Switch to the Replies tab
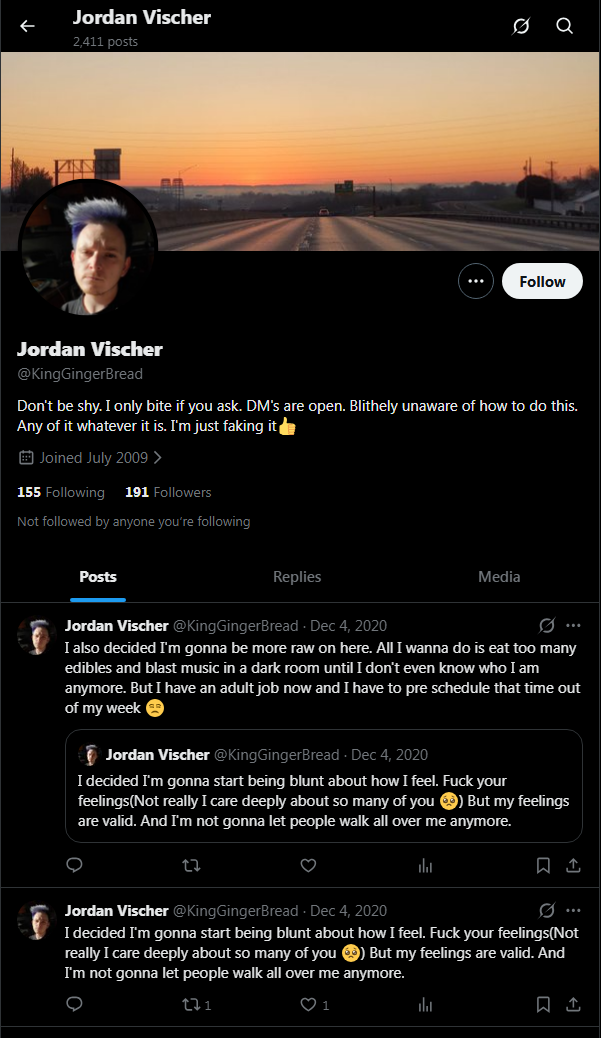Viewport: 601px width, 1038px height. tap(297, 576)
